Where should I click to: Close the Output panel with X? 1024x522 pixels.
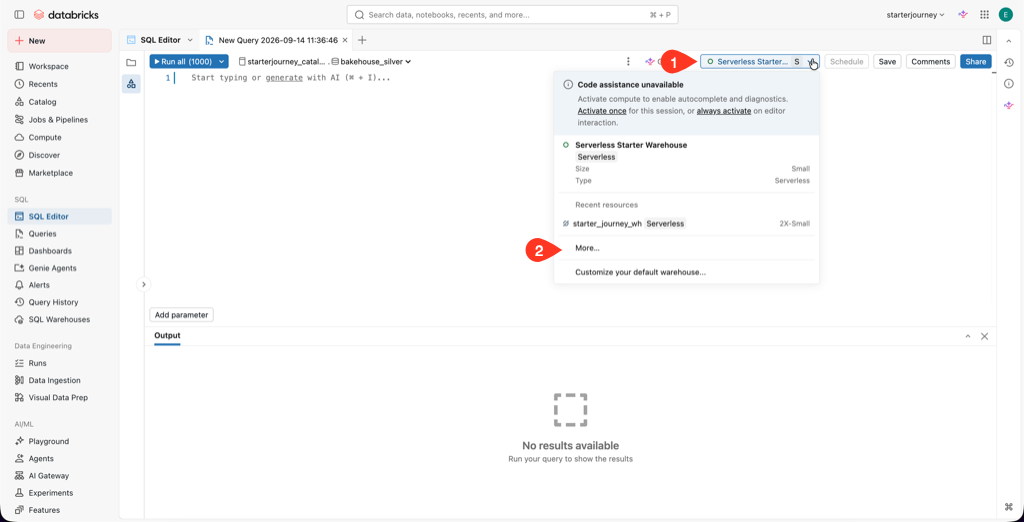tap(984, 336)
